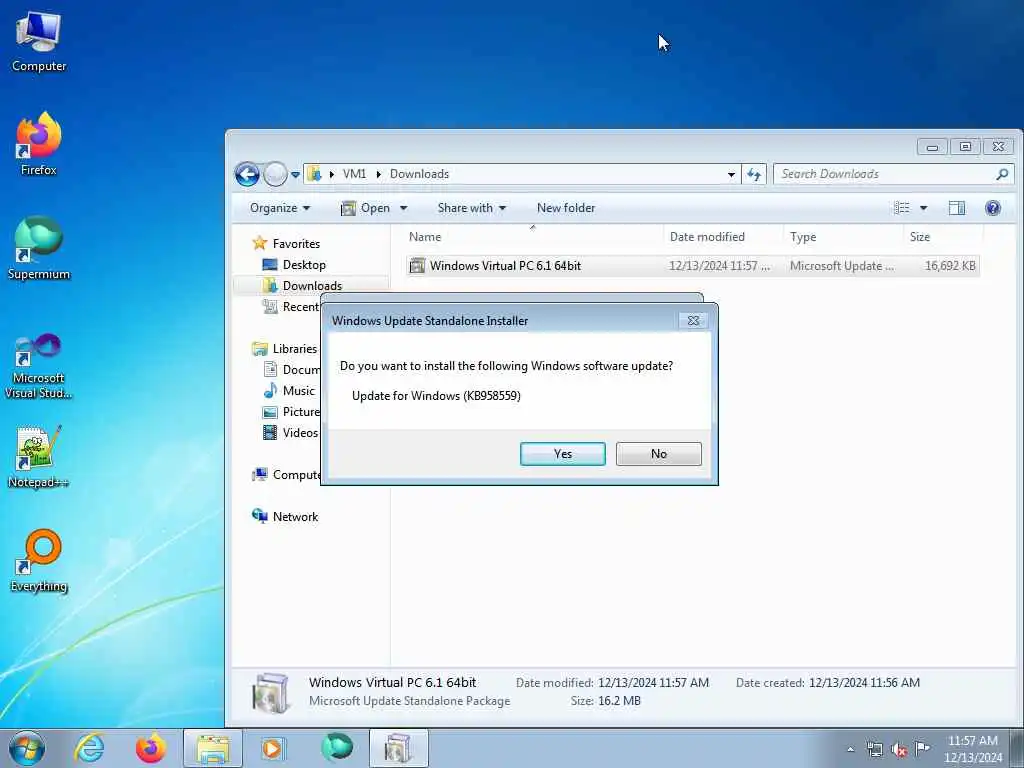
Task: Click Downloads in the address breadcrumb
Action: [419, 174]
